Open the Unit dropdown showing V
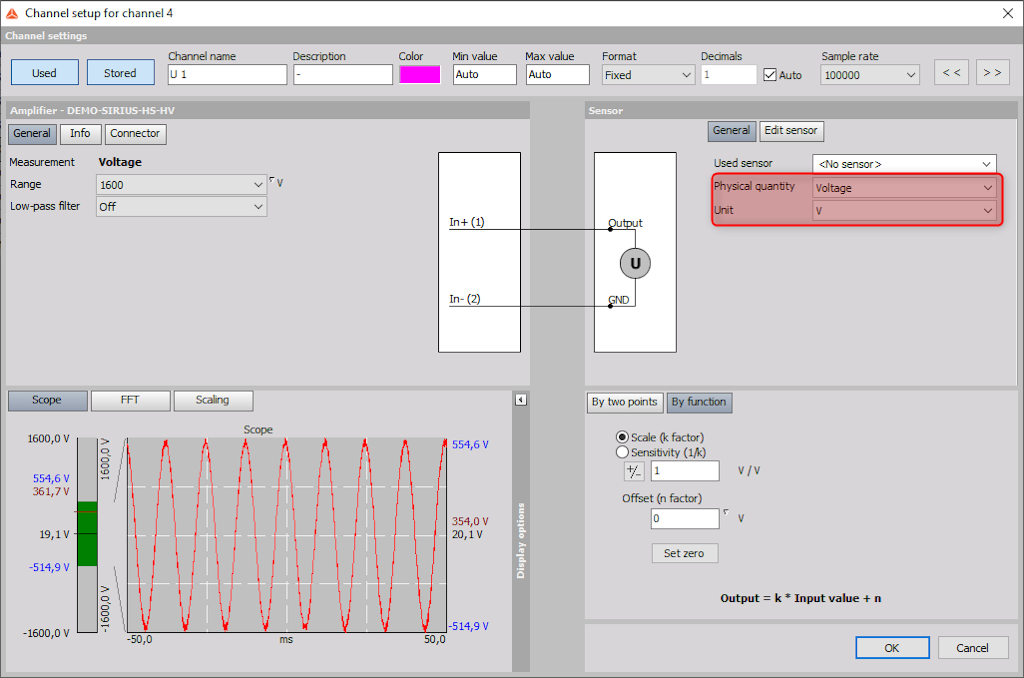The image size is (1024, 678). (x=904, y=210)
